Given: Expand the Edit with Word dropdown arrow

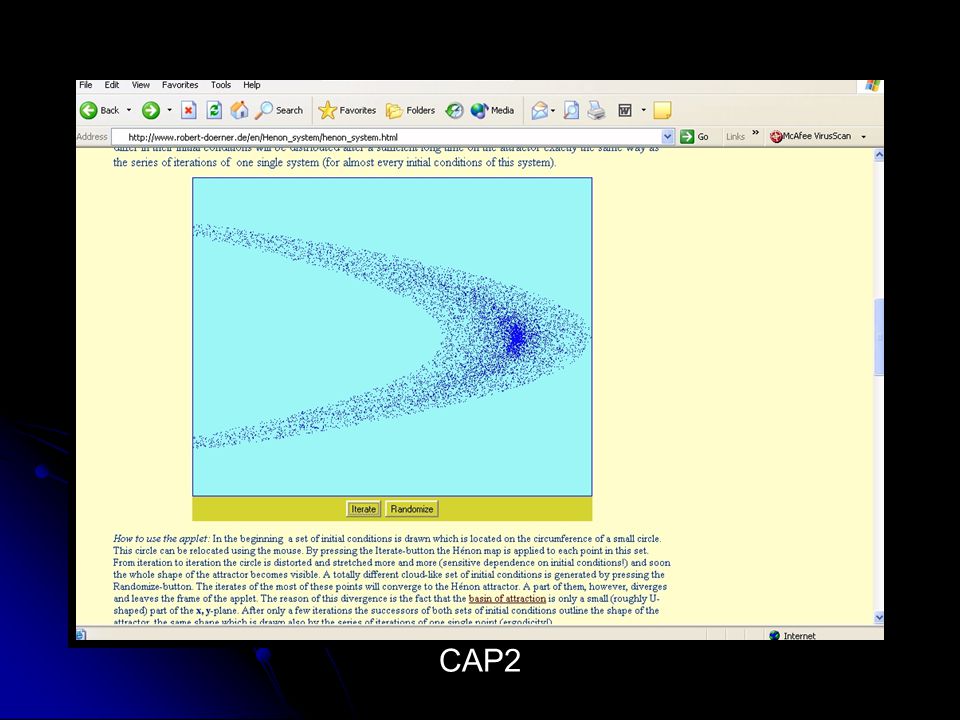Looking at the screenshot, I should click(643, 110).
